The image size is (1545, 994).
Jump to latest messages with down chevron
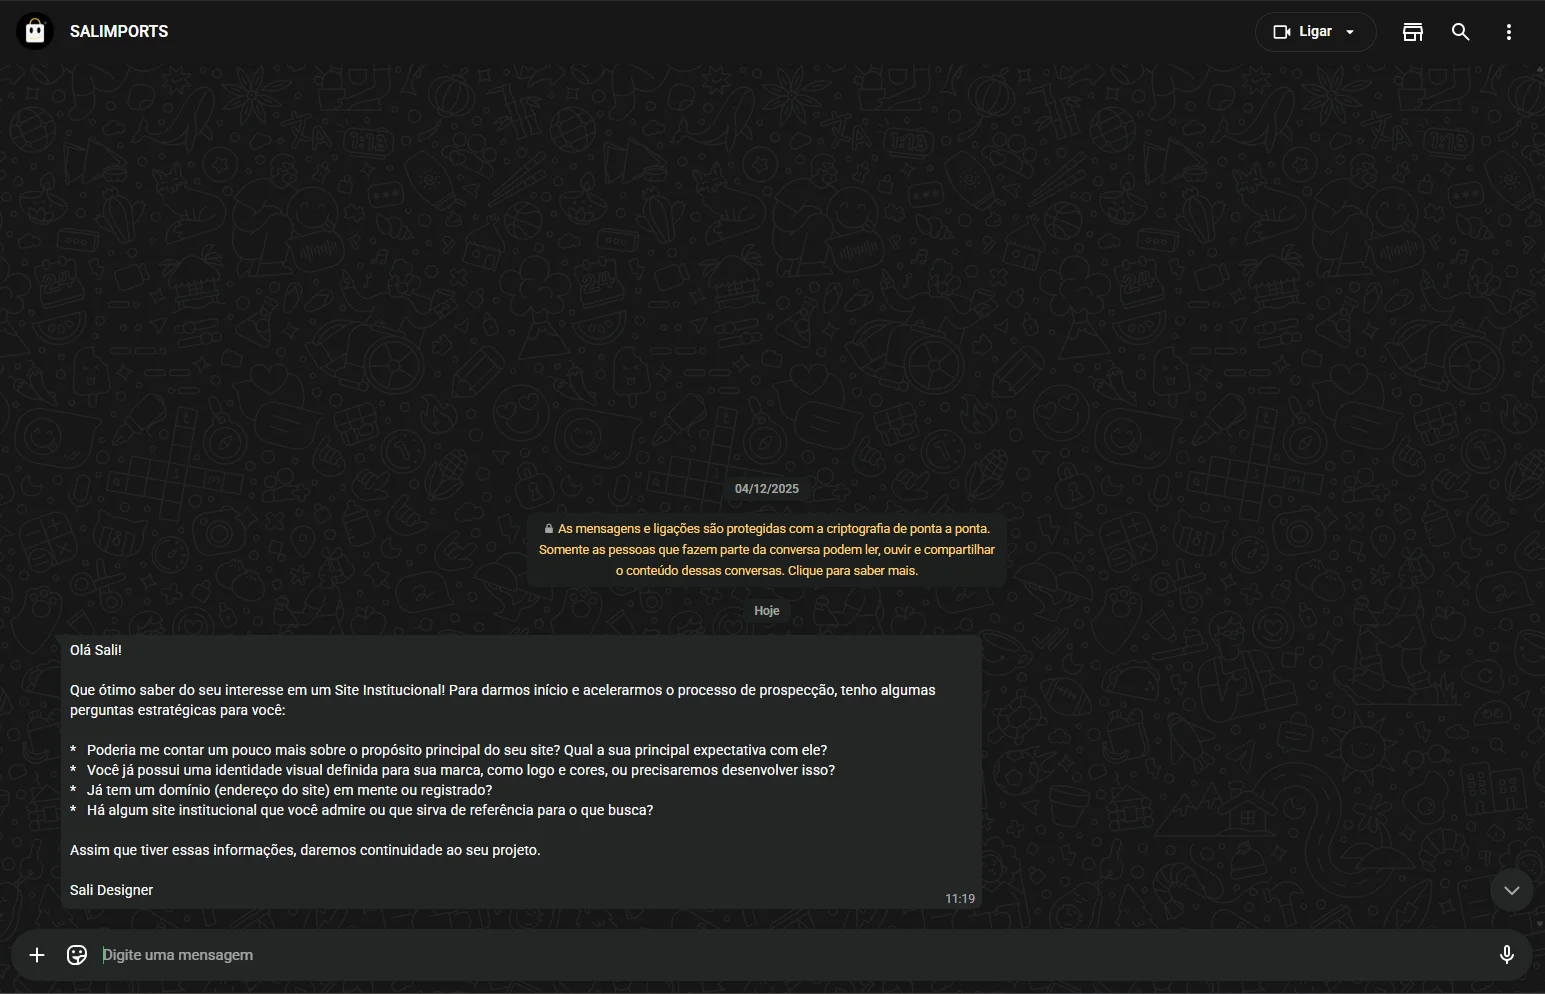[1511, 891]
